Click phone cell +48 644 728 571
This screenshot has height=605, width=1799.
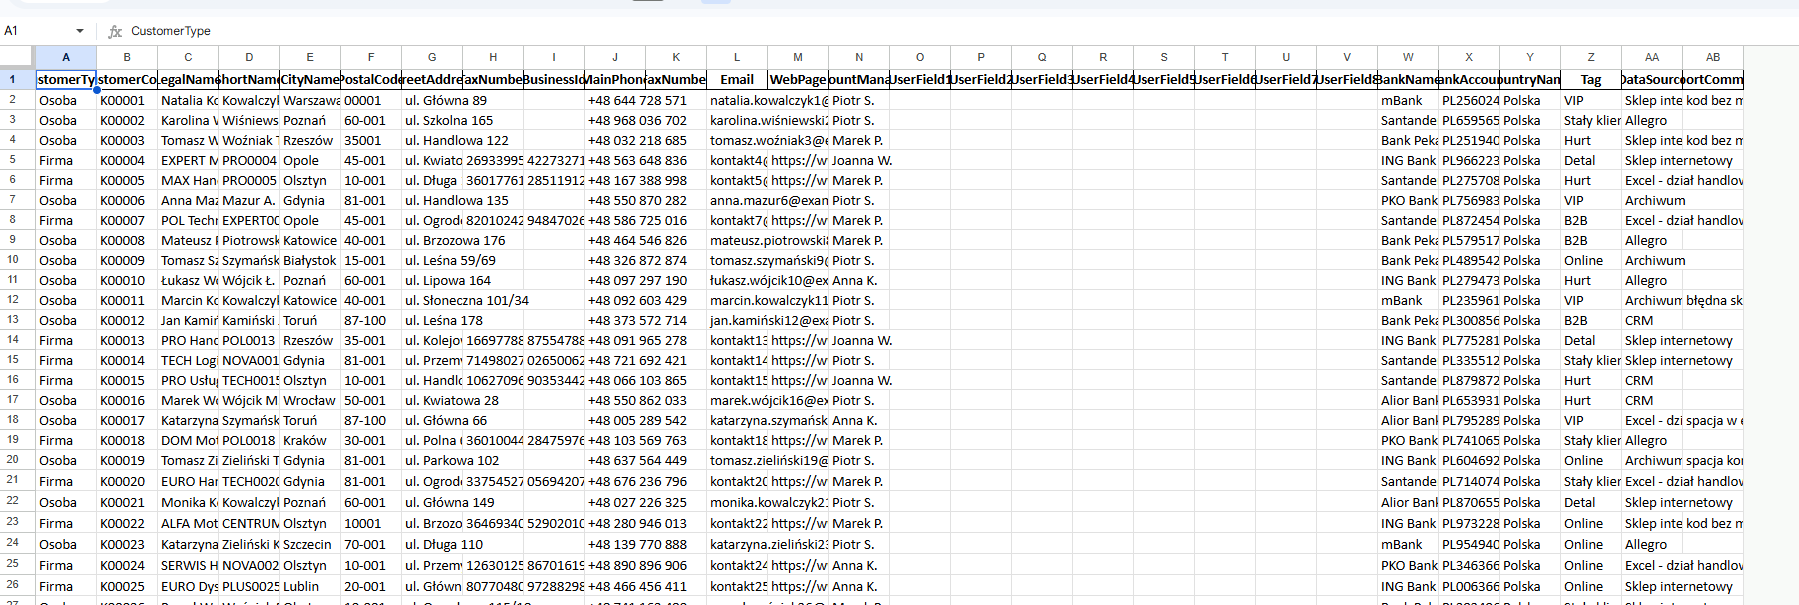(637, 100)
